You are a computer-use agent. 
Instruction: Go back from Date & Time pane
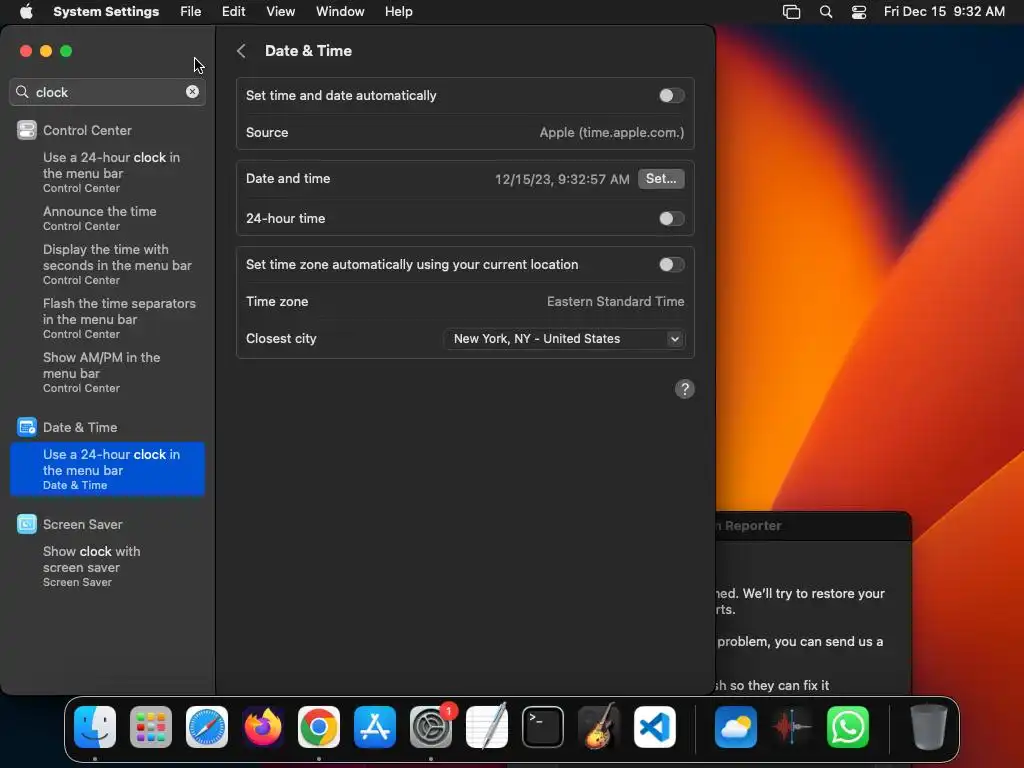tap(241, 51)
